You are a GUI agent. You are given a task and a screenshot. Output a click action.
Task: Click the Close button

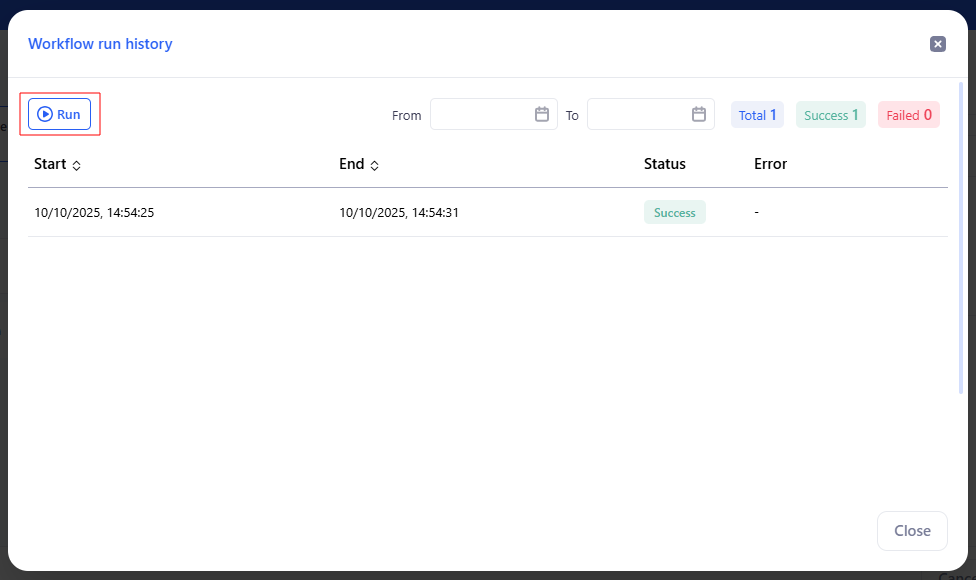911,530
